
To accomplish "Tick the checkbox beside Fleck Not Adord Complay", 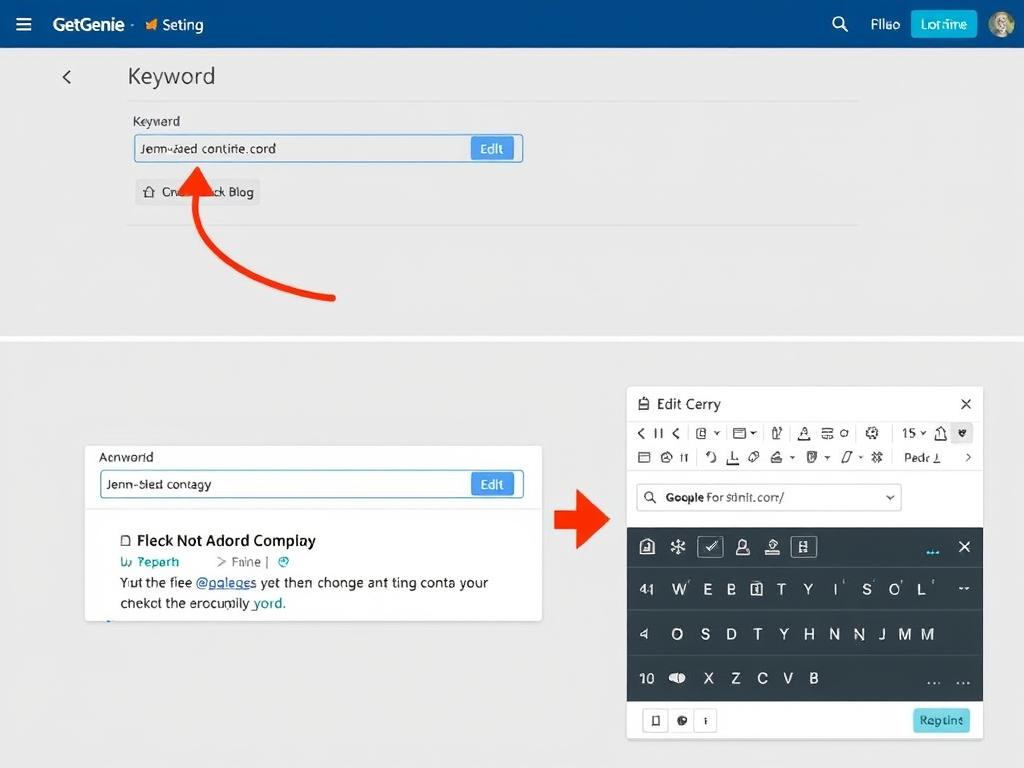I will coord(126,541).
